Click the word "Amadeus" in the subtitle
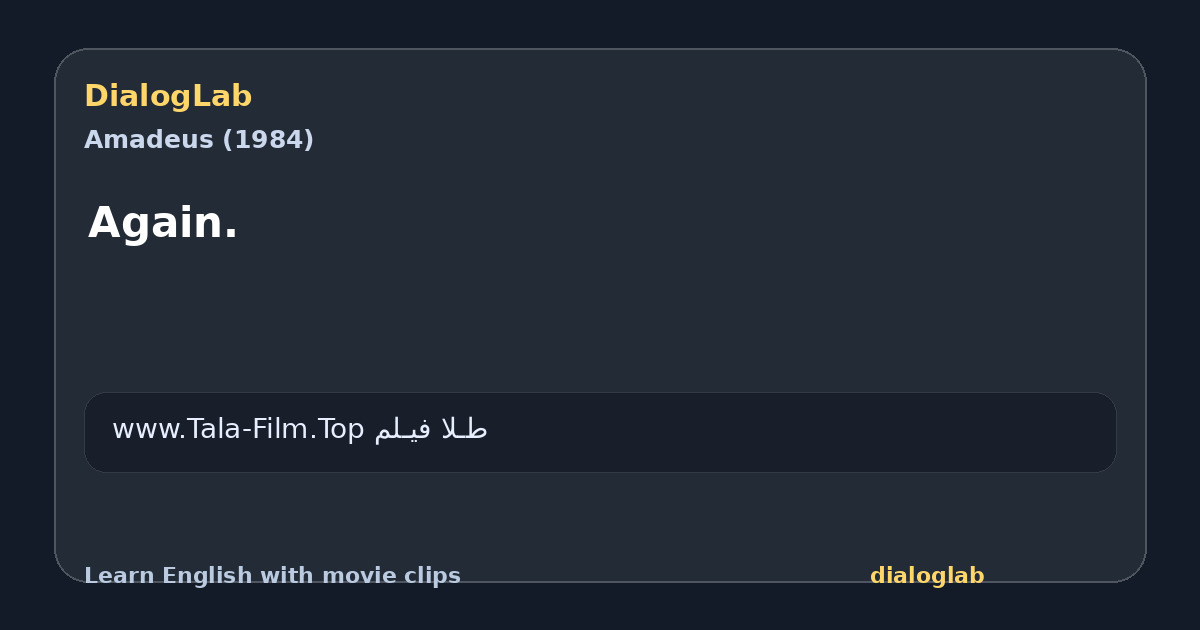The height and width of the screenshot is (630, 1200). click(149, 140)
